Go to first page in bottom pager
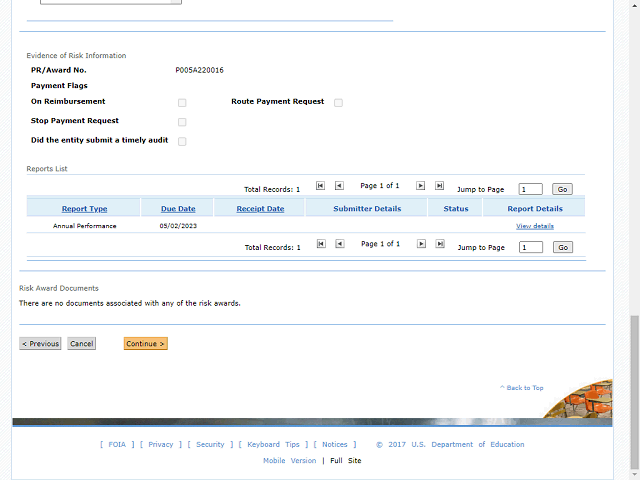This screenshot has height=480, width=640. tap(321, 244)
